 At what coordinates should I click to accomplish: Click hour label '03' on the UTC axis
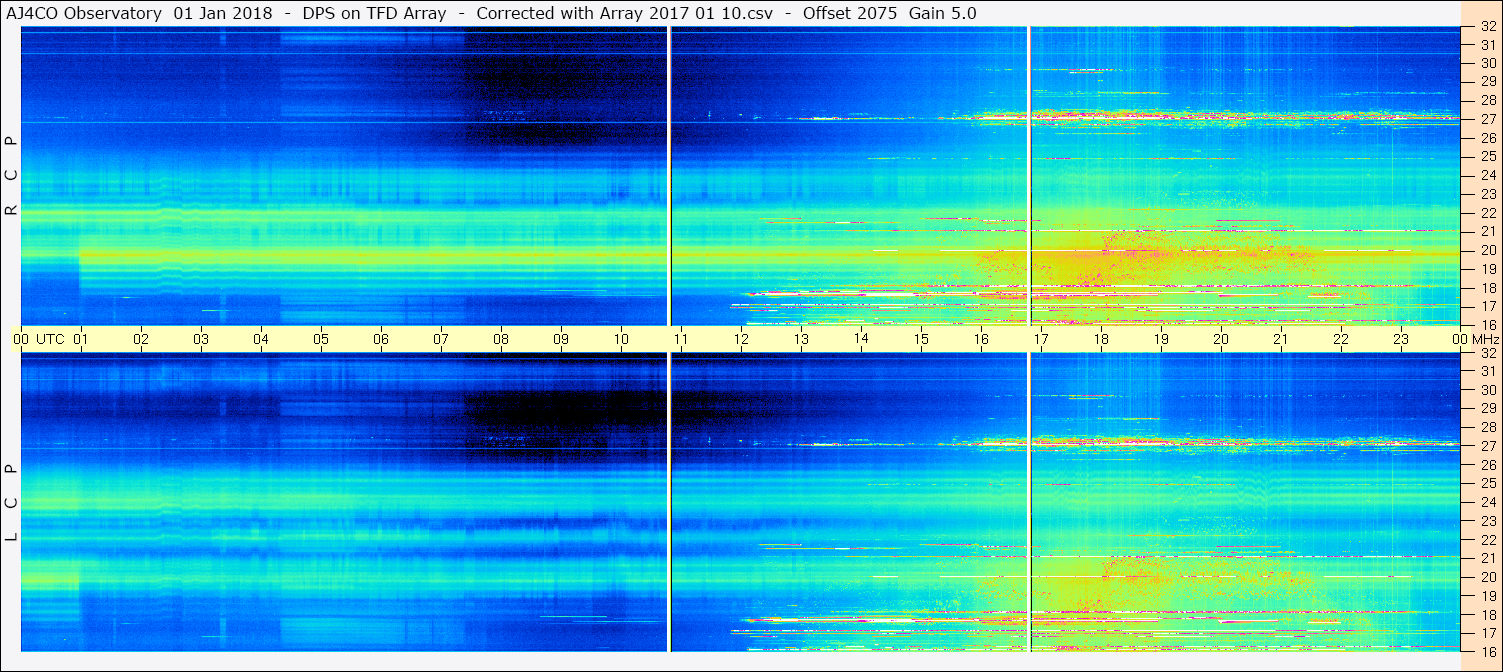(201, 339)
